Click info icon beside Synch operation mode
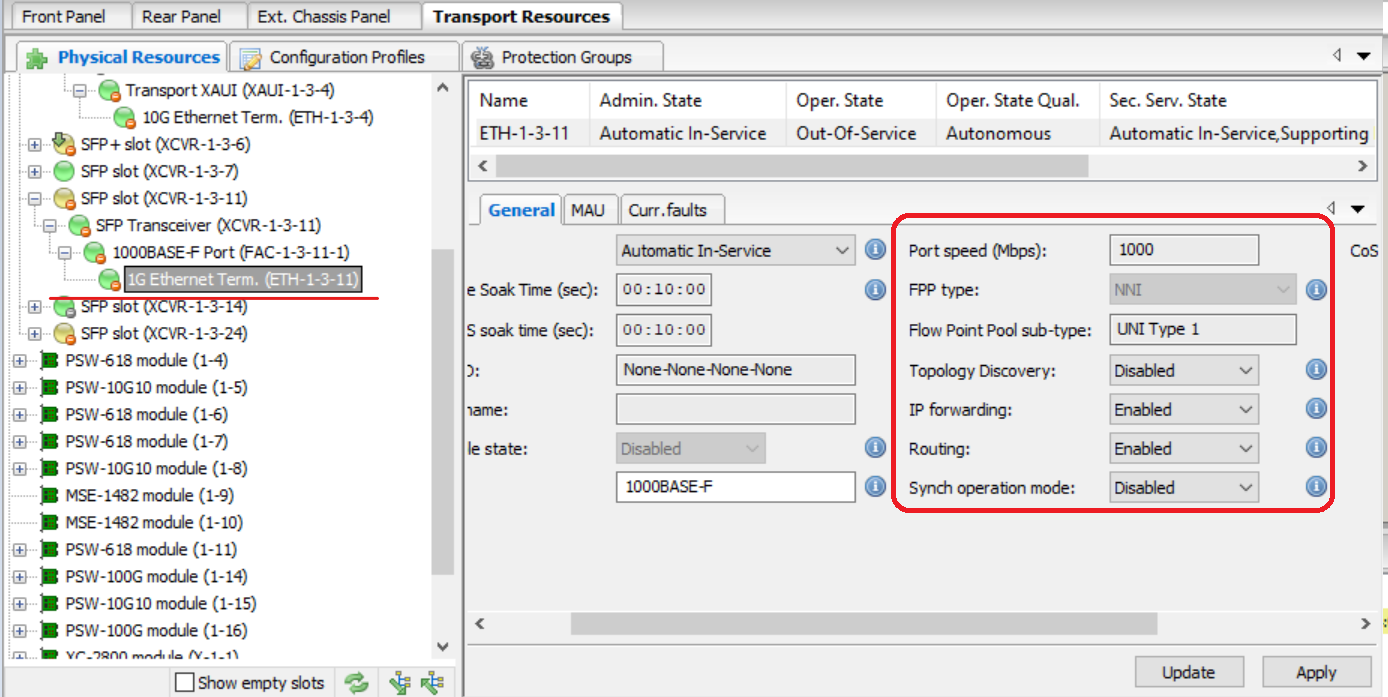 pos(1316,487)
